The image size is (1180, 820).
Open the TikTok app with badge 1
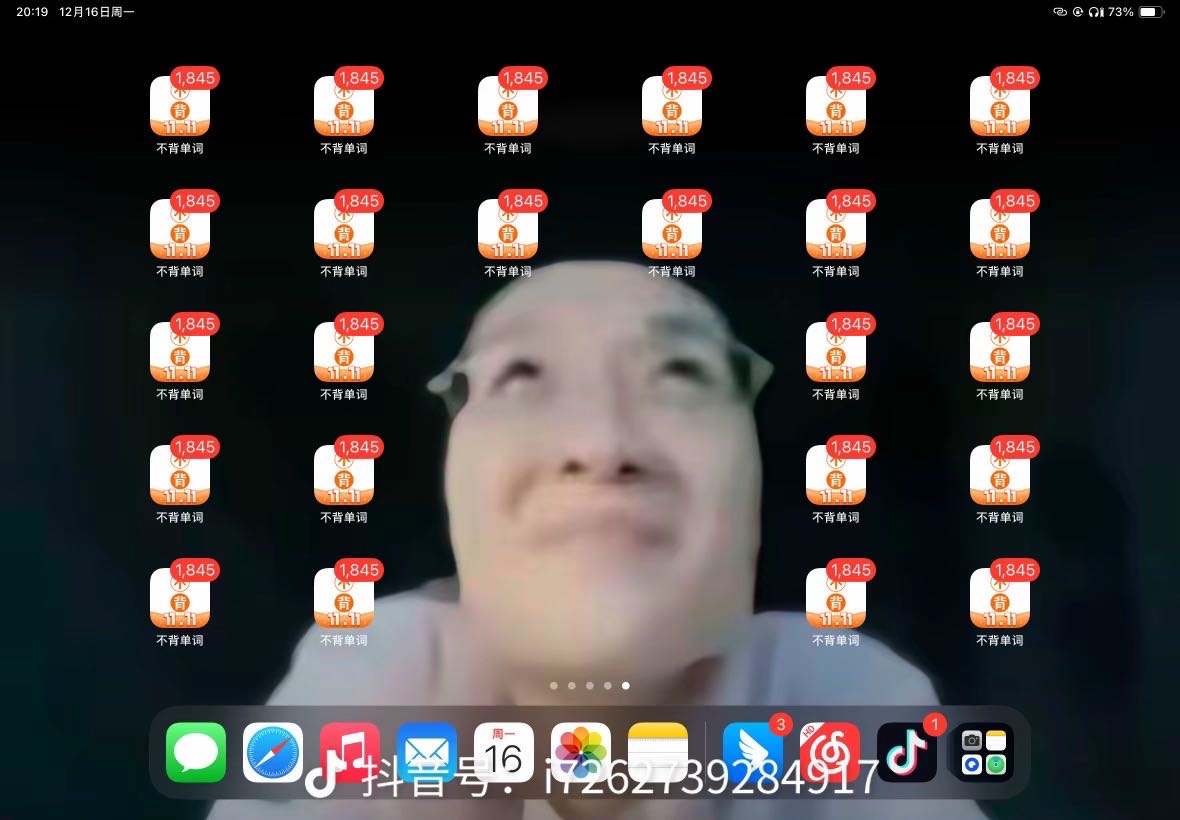(907, 752)
